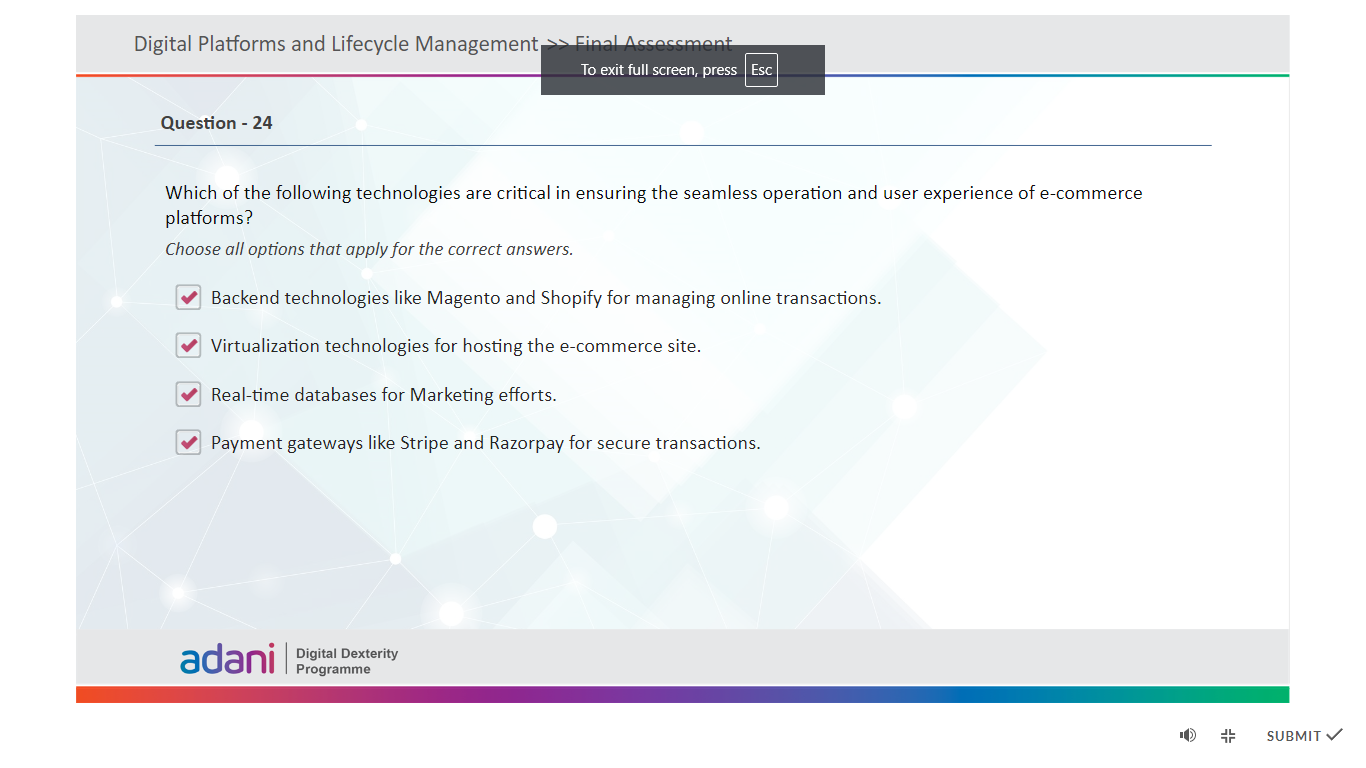Click the 'To exit full screen, press' message

click(659, 70)
